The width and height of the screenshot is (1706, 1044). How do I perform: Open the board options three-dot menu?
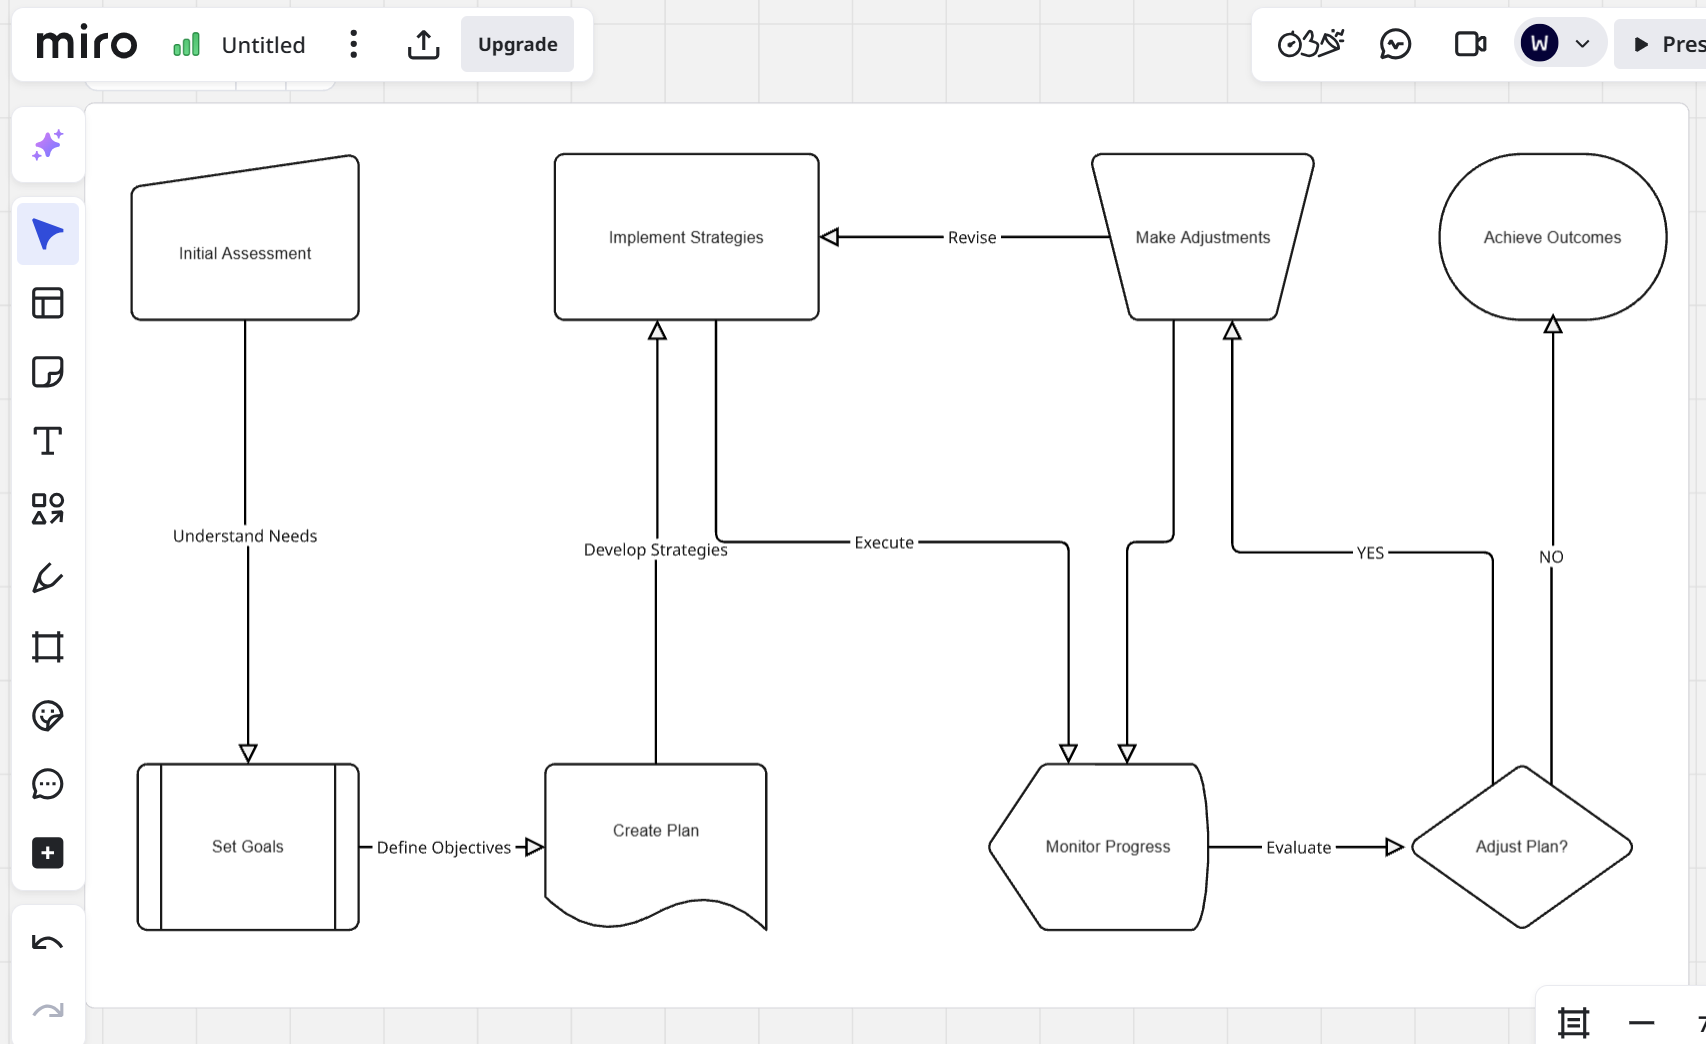[x=353, y=44]
